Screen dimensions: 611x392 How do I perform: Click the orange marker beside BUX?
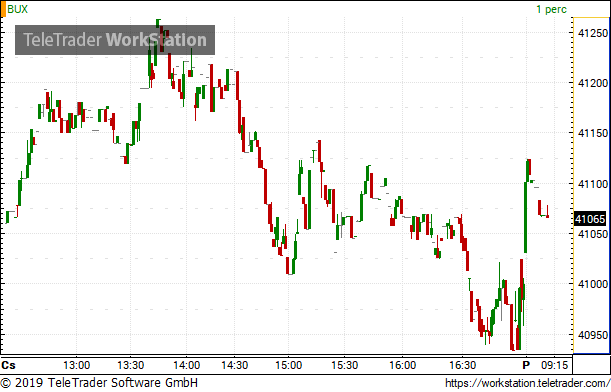3,9
